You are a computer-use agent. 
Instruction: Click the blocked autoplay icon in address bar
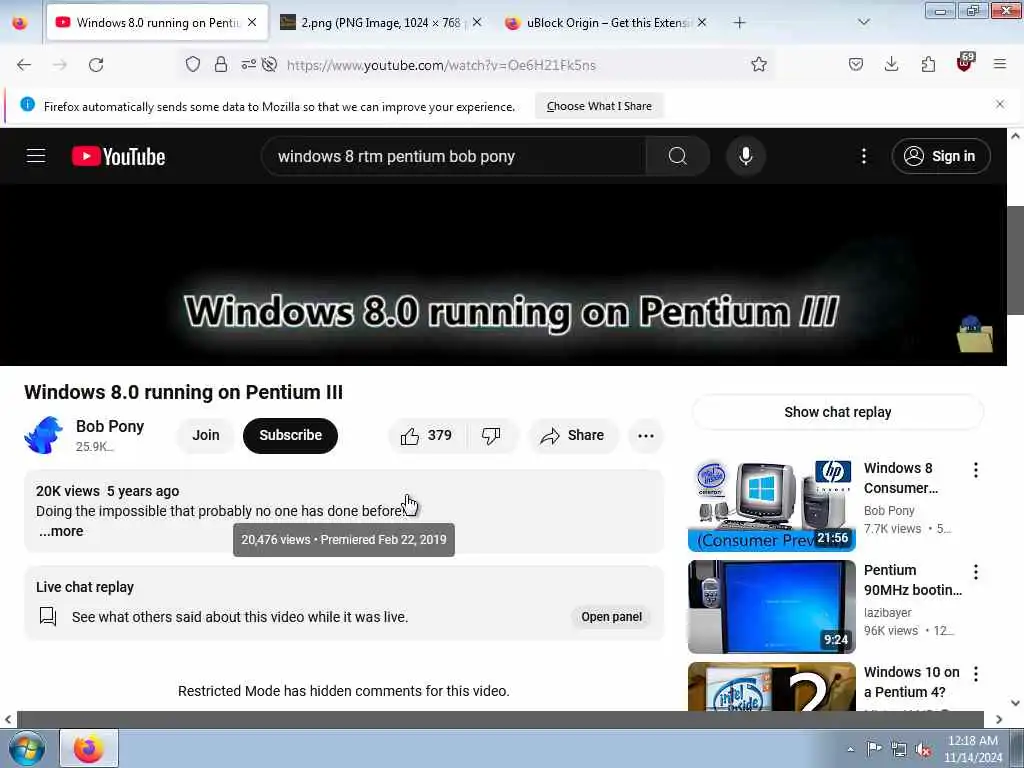tap(269, 64)
